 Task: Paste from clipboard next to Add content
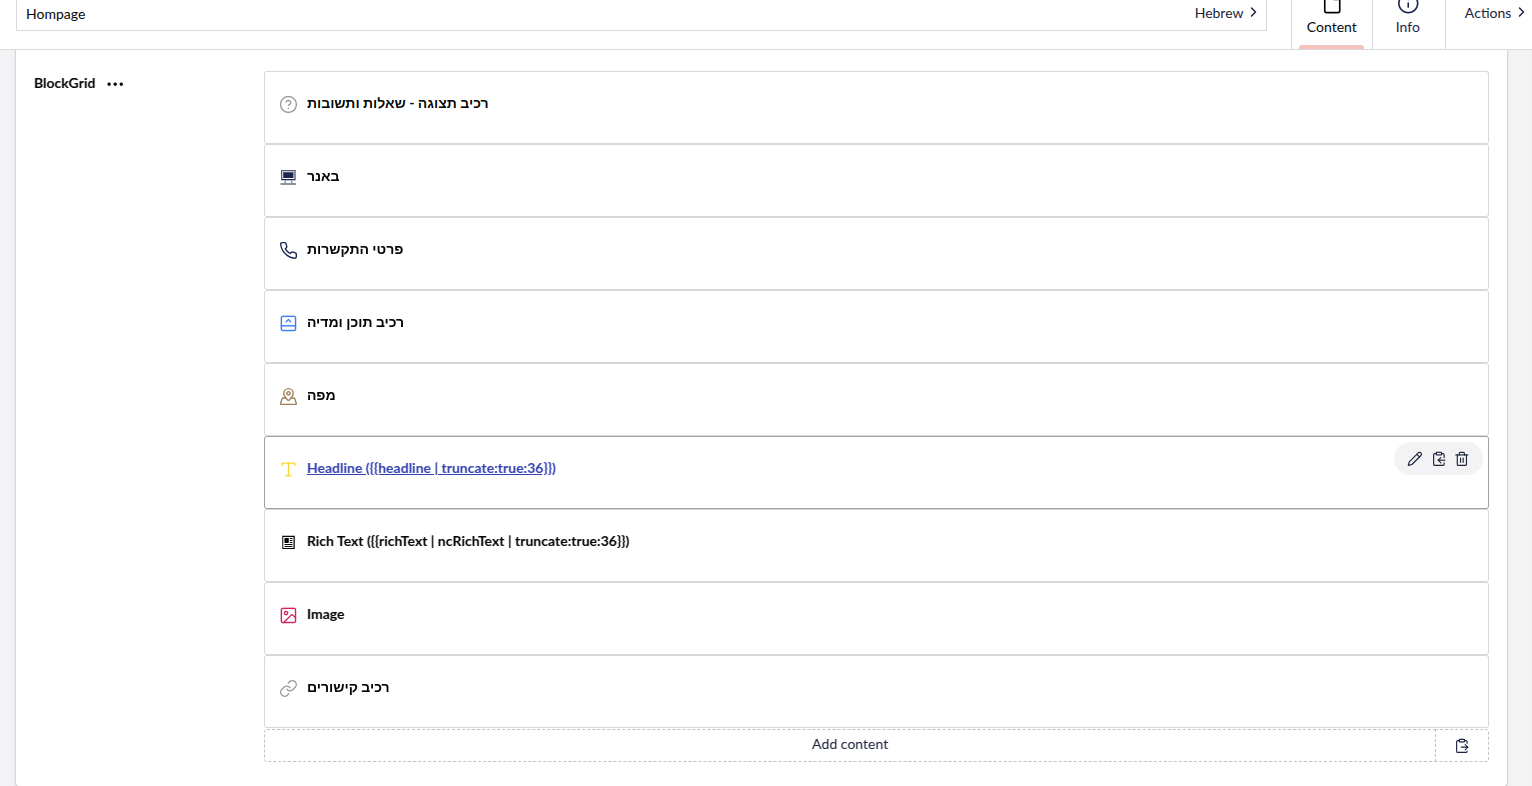tap(1462, 745)
